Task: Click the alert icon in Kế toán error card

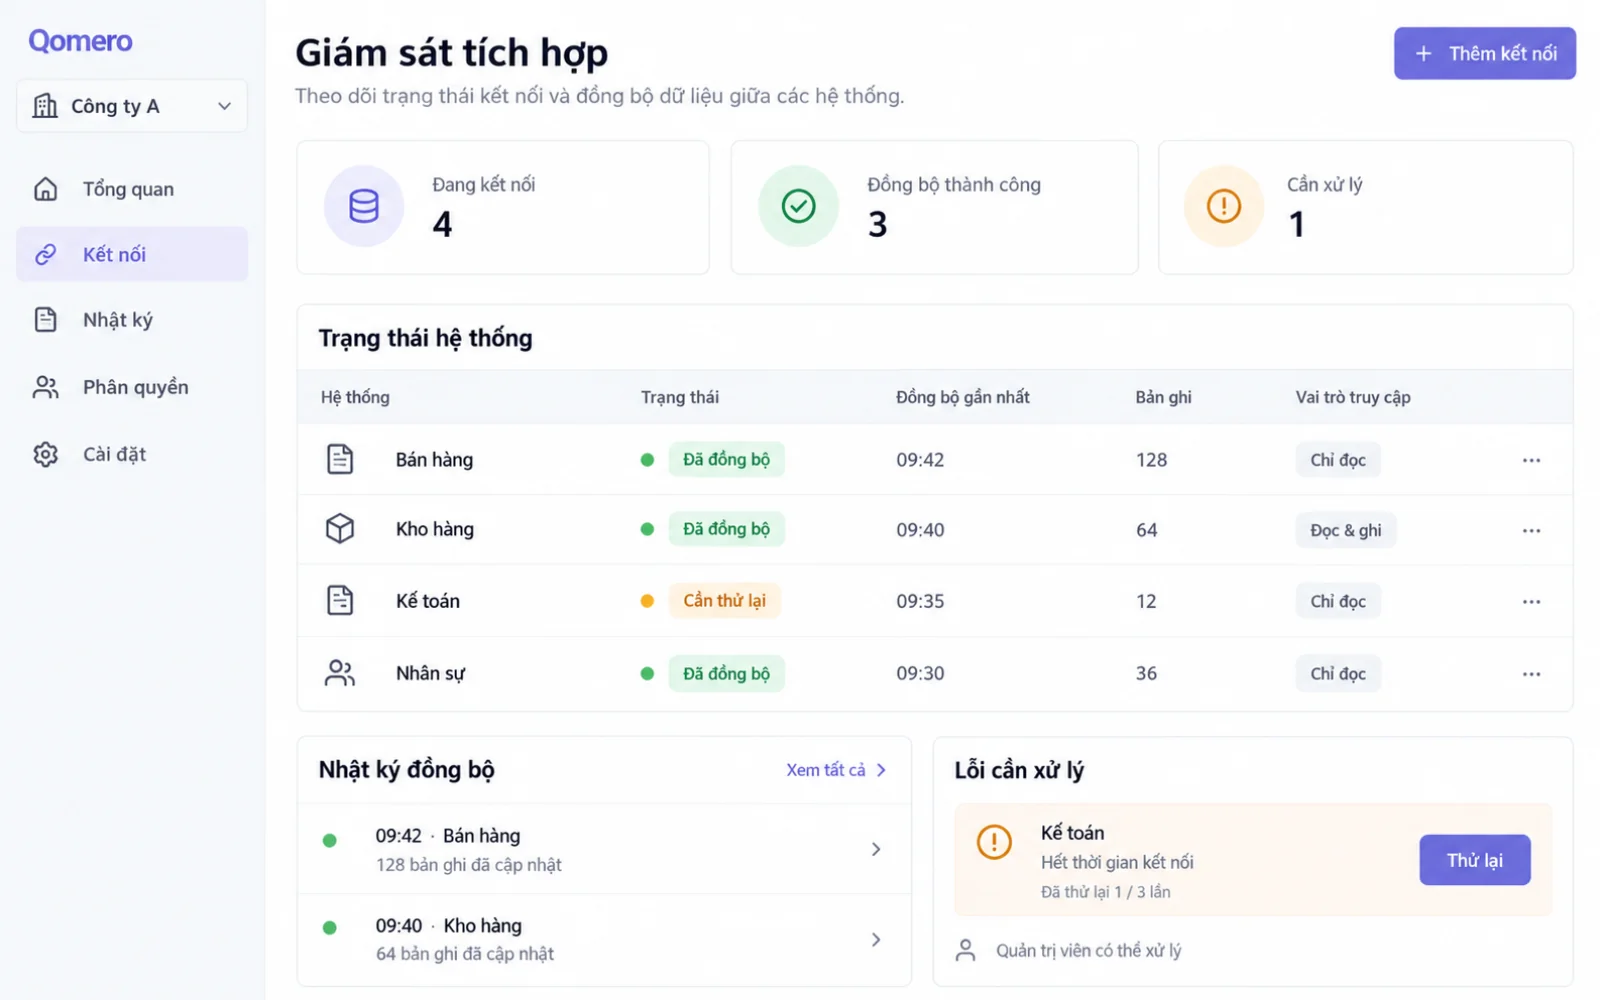Action: click(x=994, y=842)
